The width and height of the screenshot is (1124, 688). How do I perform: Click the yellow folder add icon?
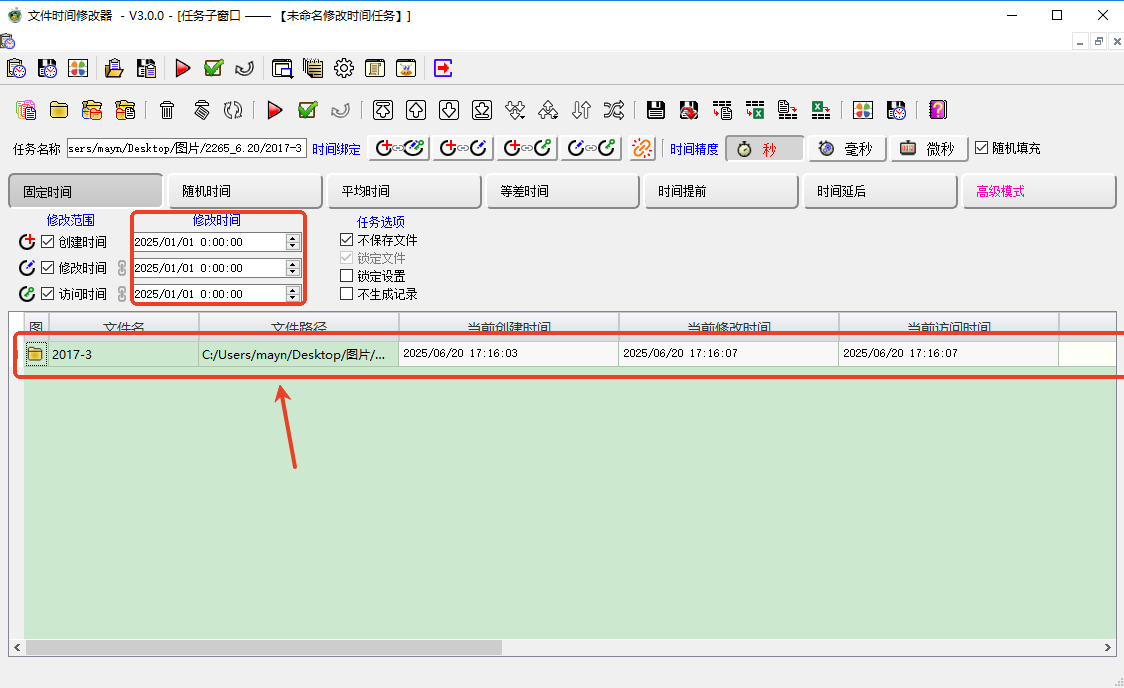click(x=59, y=110)
